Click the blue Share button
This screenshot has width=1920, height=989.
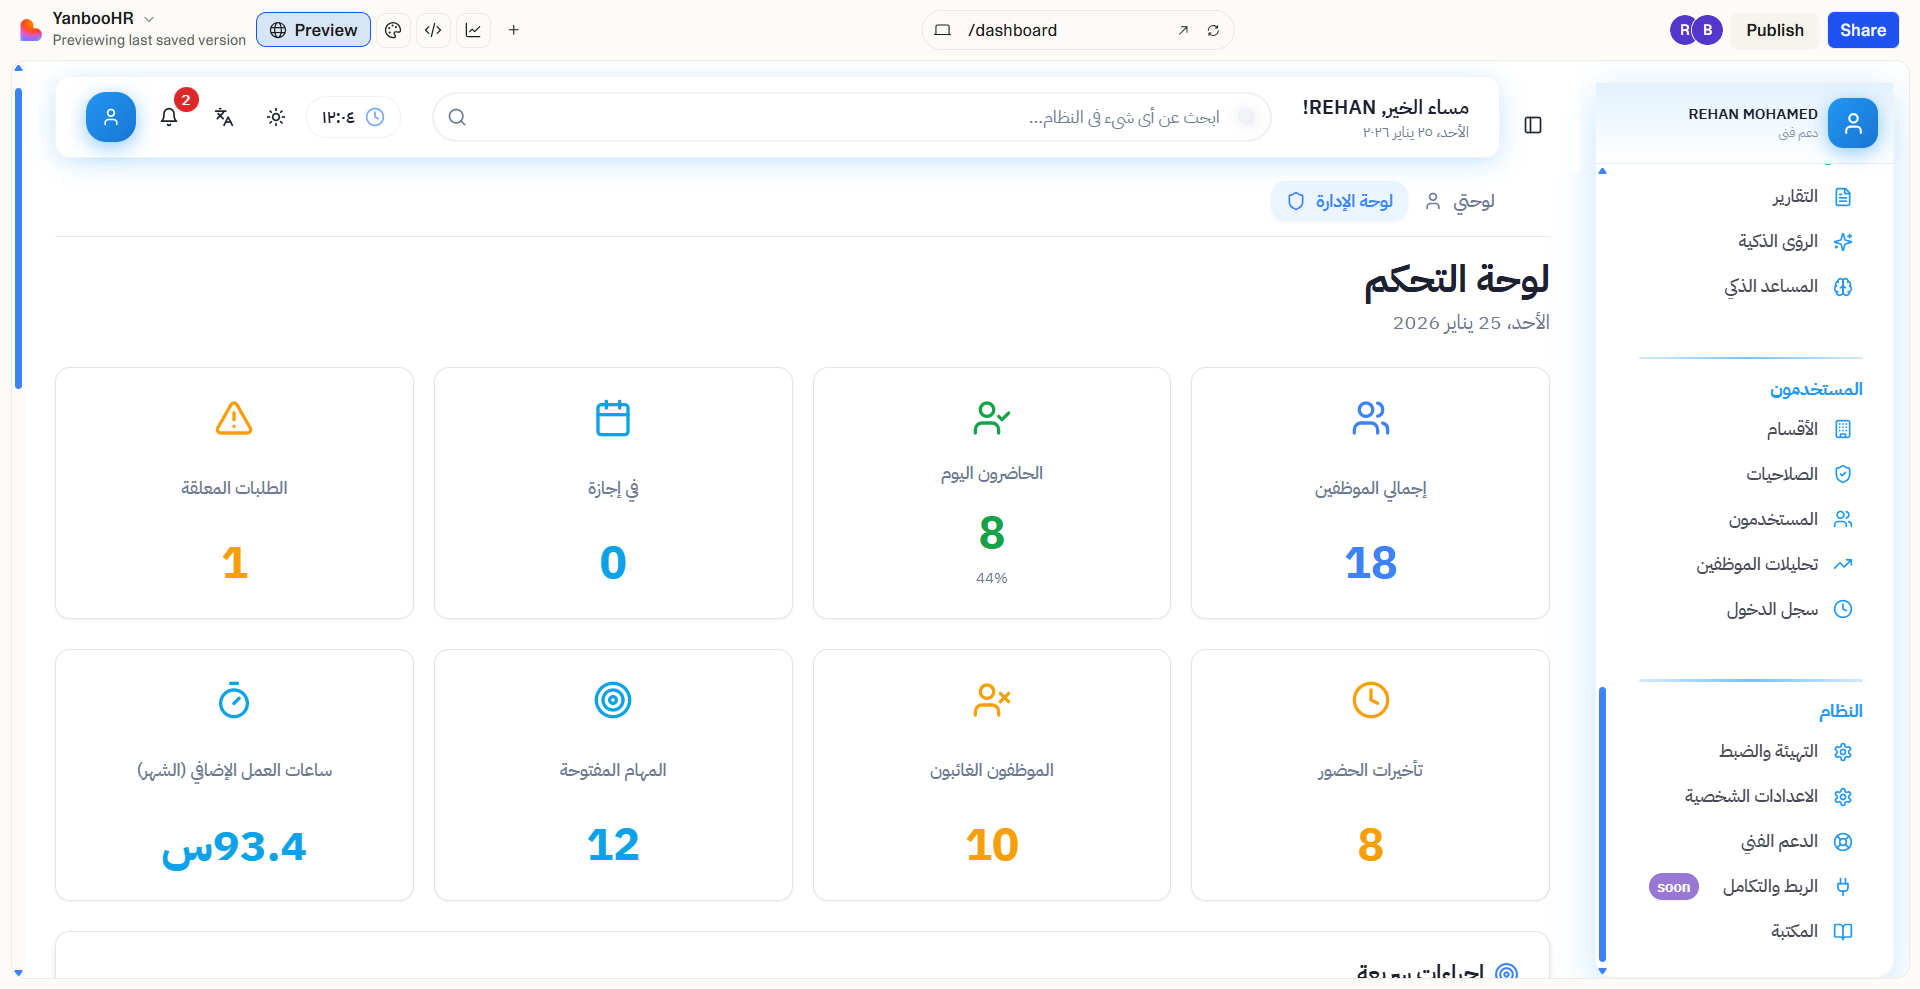[x=1862, y=30]
